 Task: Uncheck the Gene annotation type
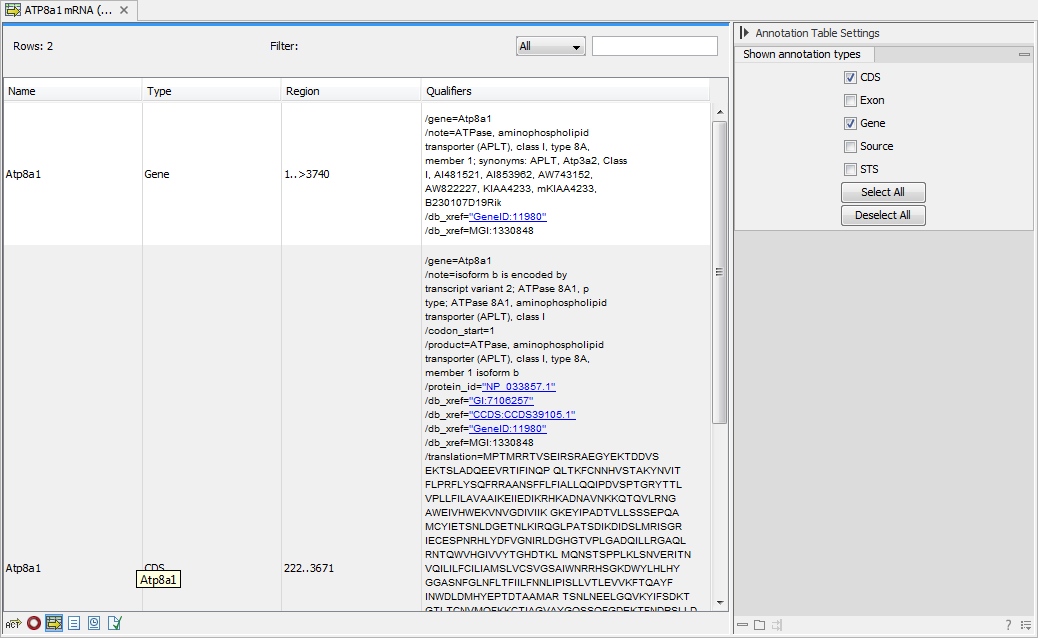[851, 123]
